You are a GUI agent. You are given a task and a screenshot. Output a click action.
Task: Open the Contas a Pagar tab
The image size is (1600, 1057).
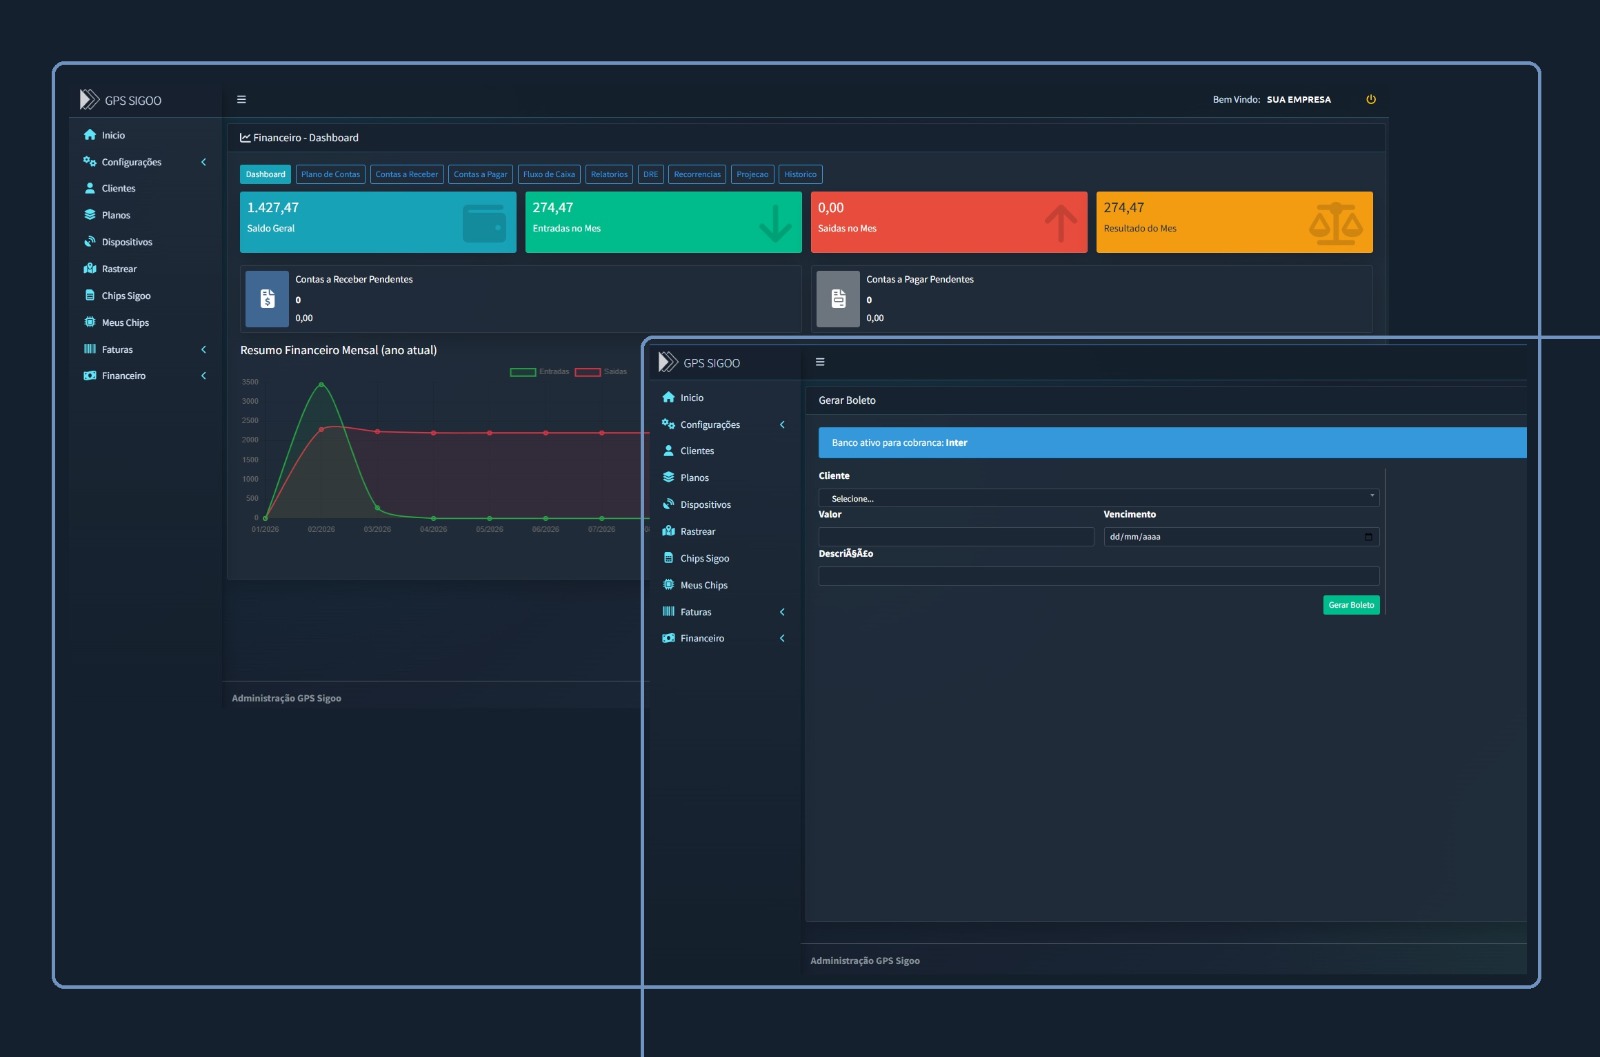pos(480,174)
